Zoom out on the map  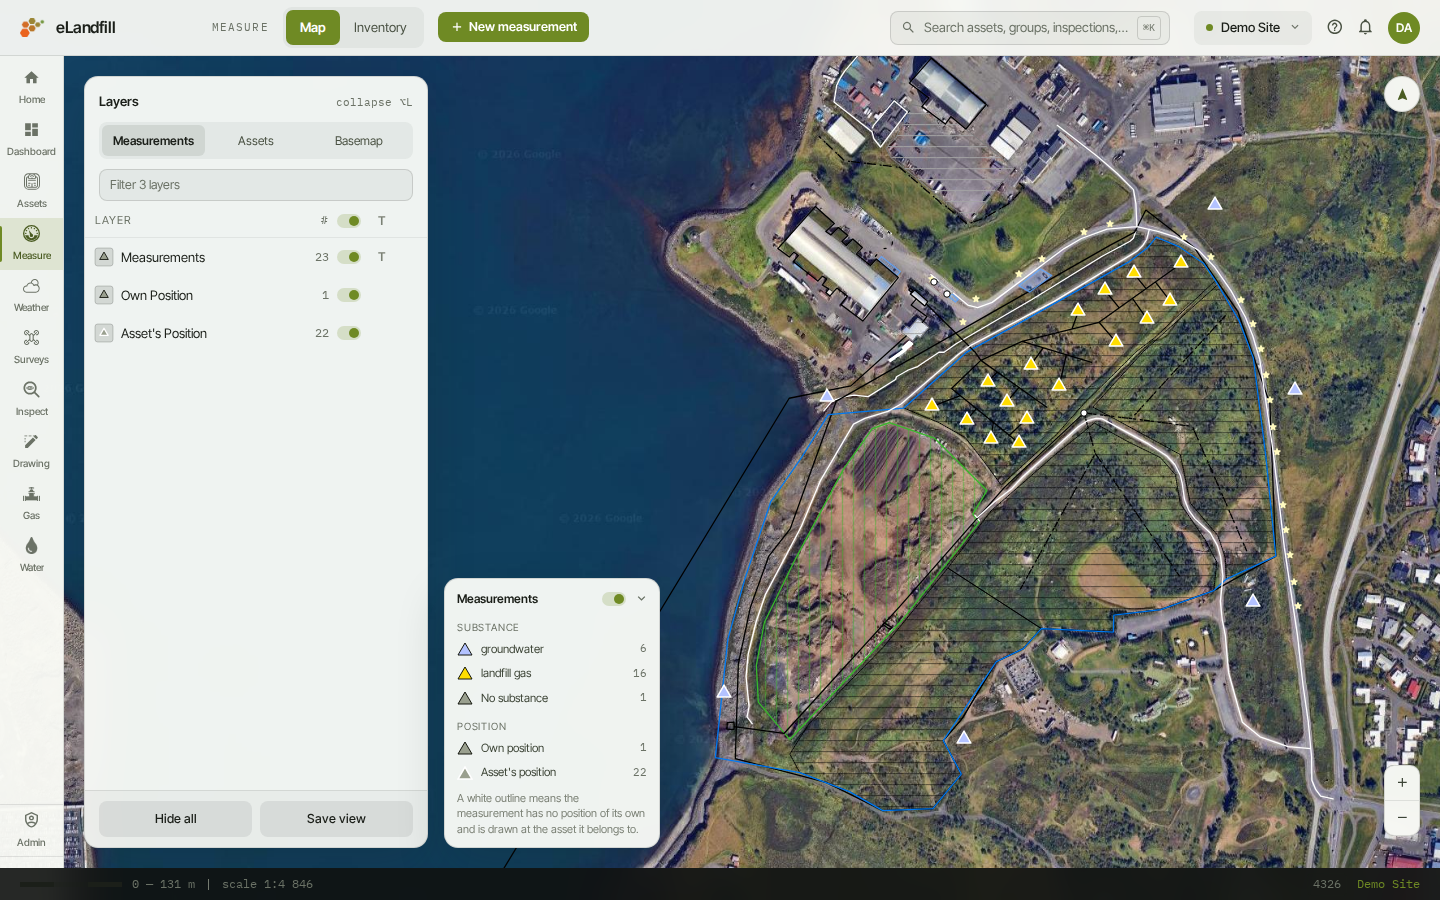(x=1402, y=818)
